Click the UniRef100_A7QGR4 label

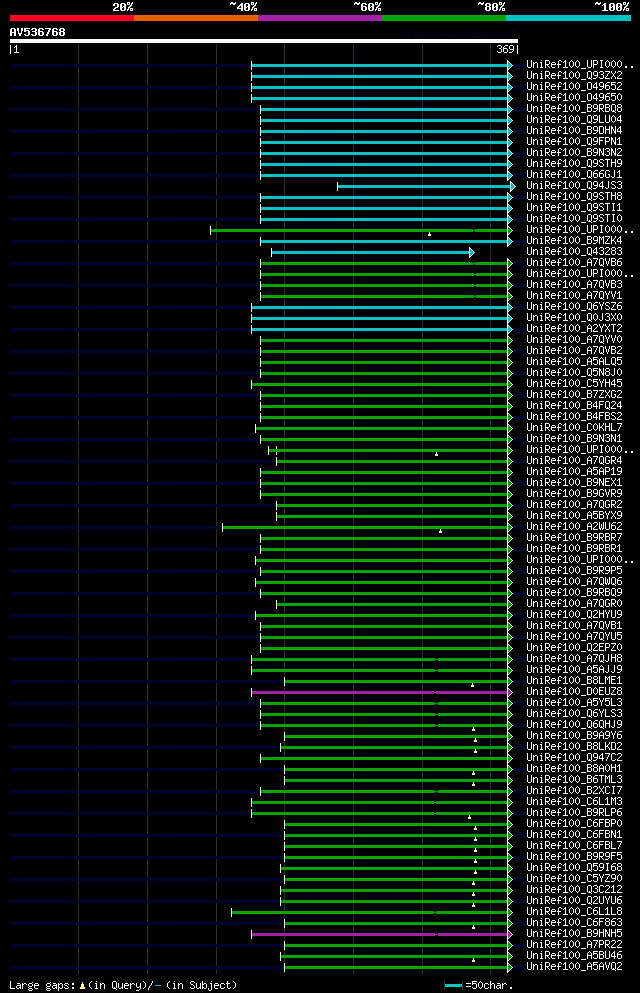pos(574,460)
